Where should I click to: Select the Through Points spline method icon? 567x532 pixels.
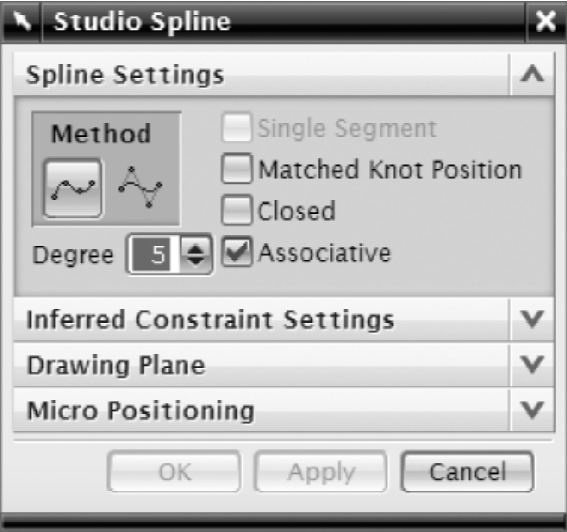pos(73,188)
